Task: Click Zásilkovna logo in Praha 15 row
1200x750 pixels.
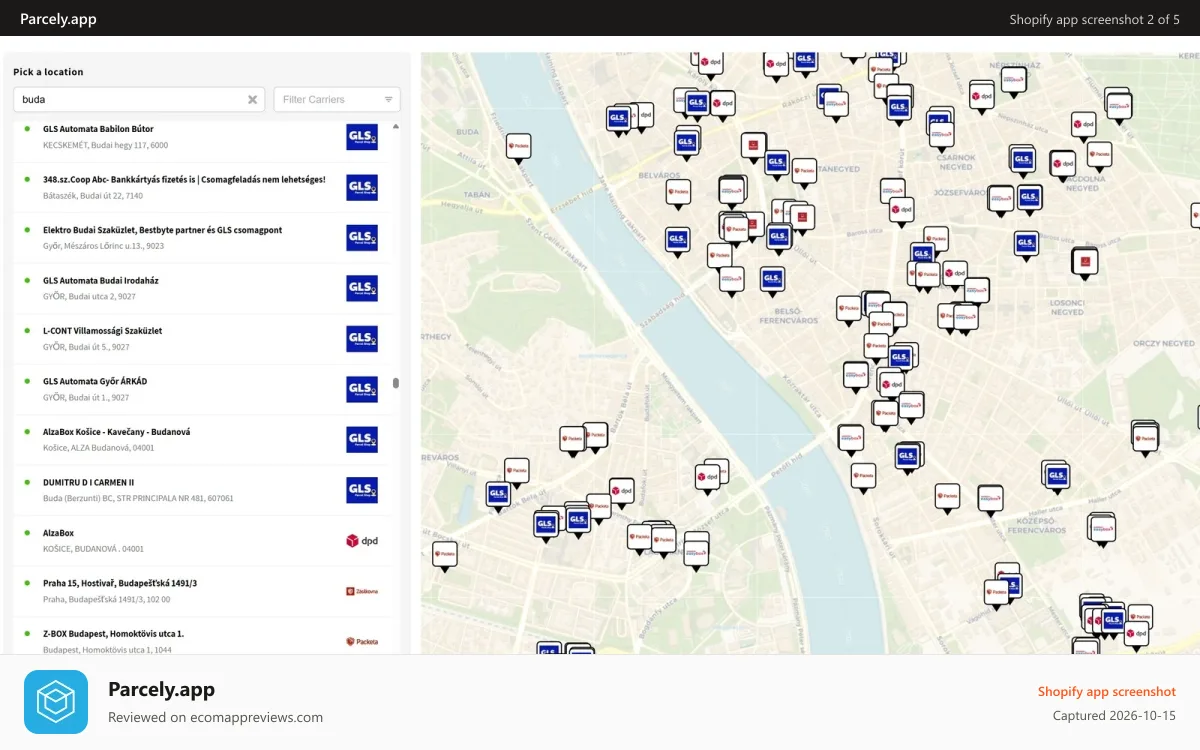Action: tap(362, 591)
